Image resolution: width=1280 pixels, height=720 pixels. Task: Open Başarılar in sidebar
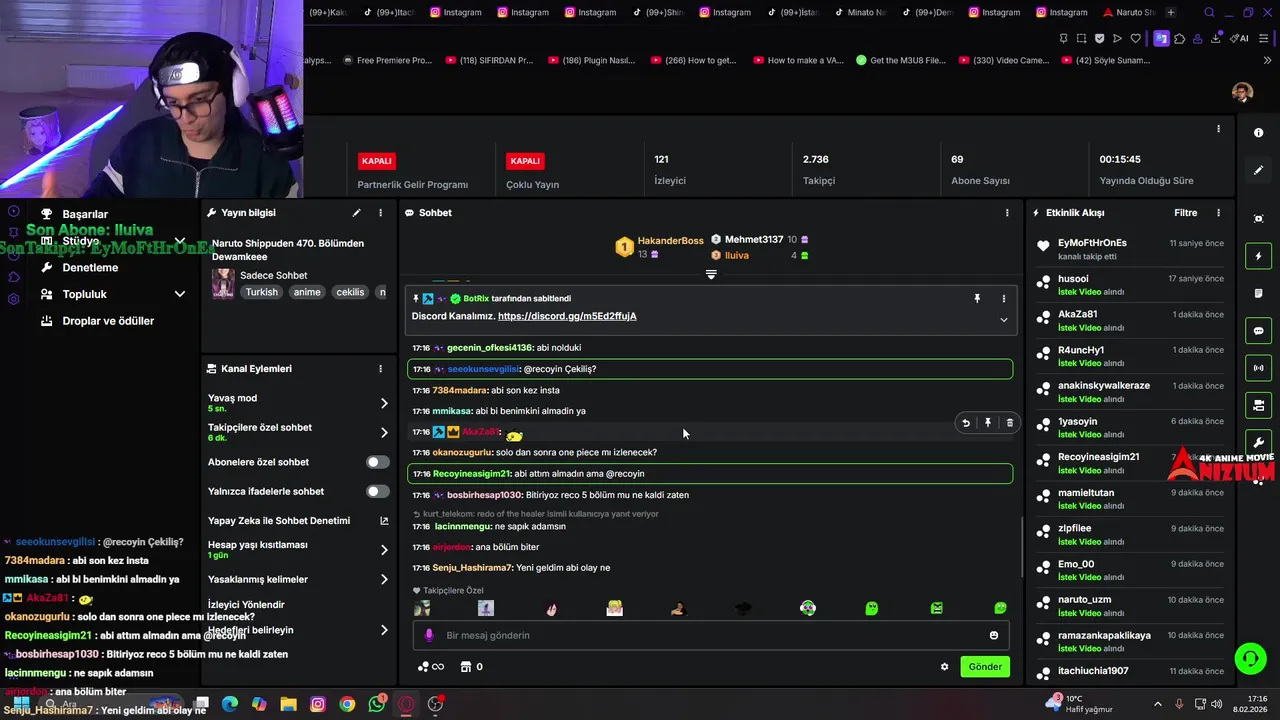coord(85,214)
